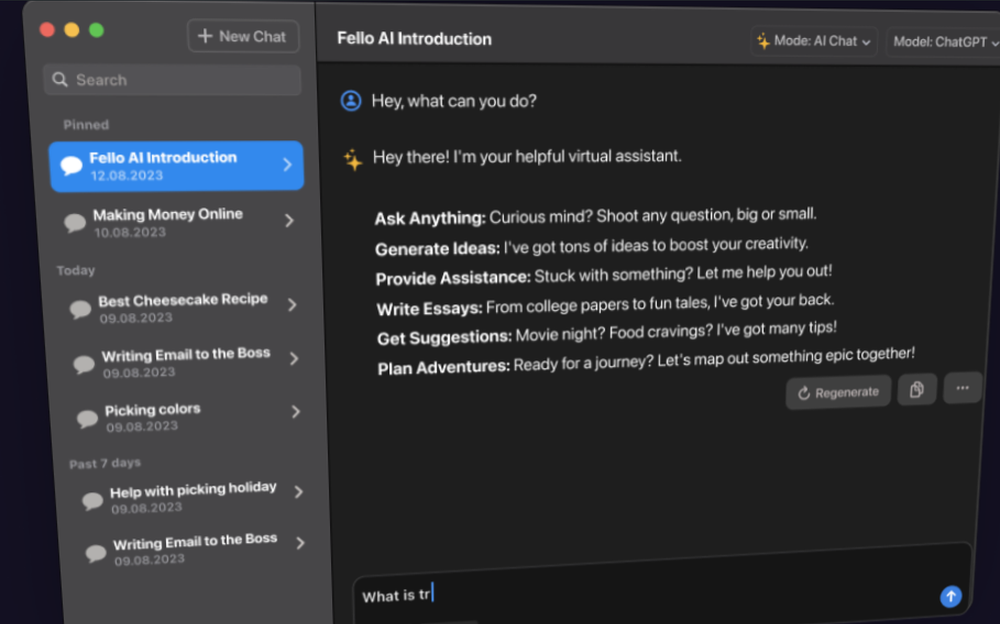Open the ellipsis more-options icon
The image size is (1000, 624).
pyautogui.click(x=962, y=387)
